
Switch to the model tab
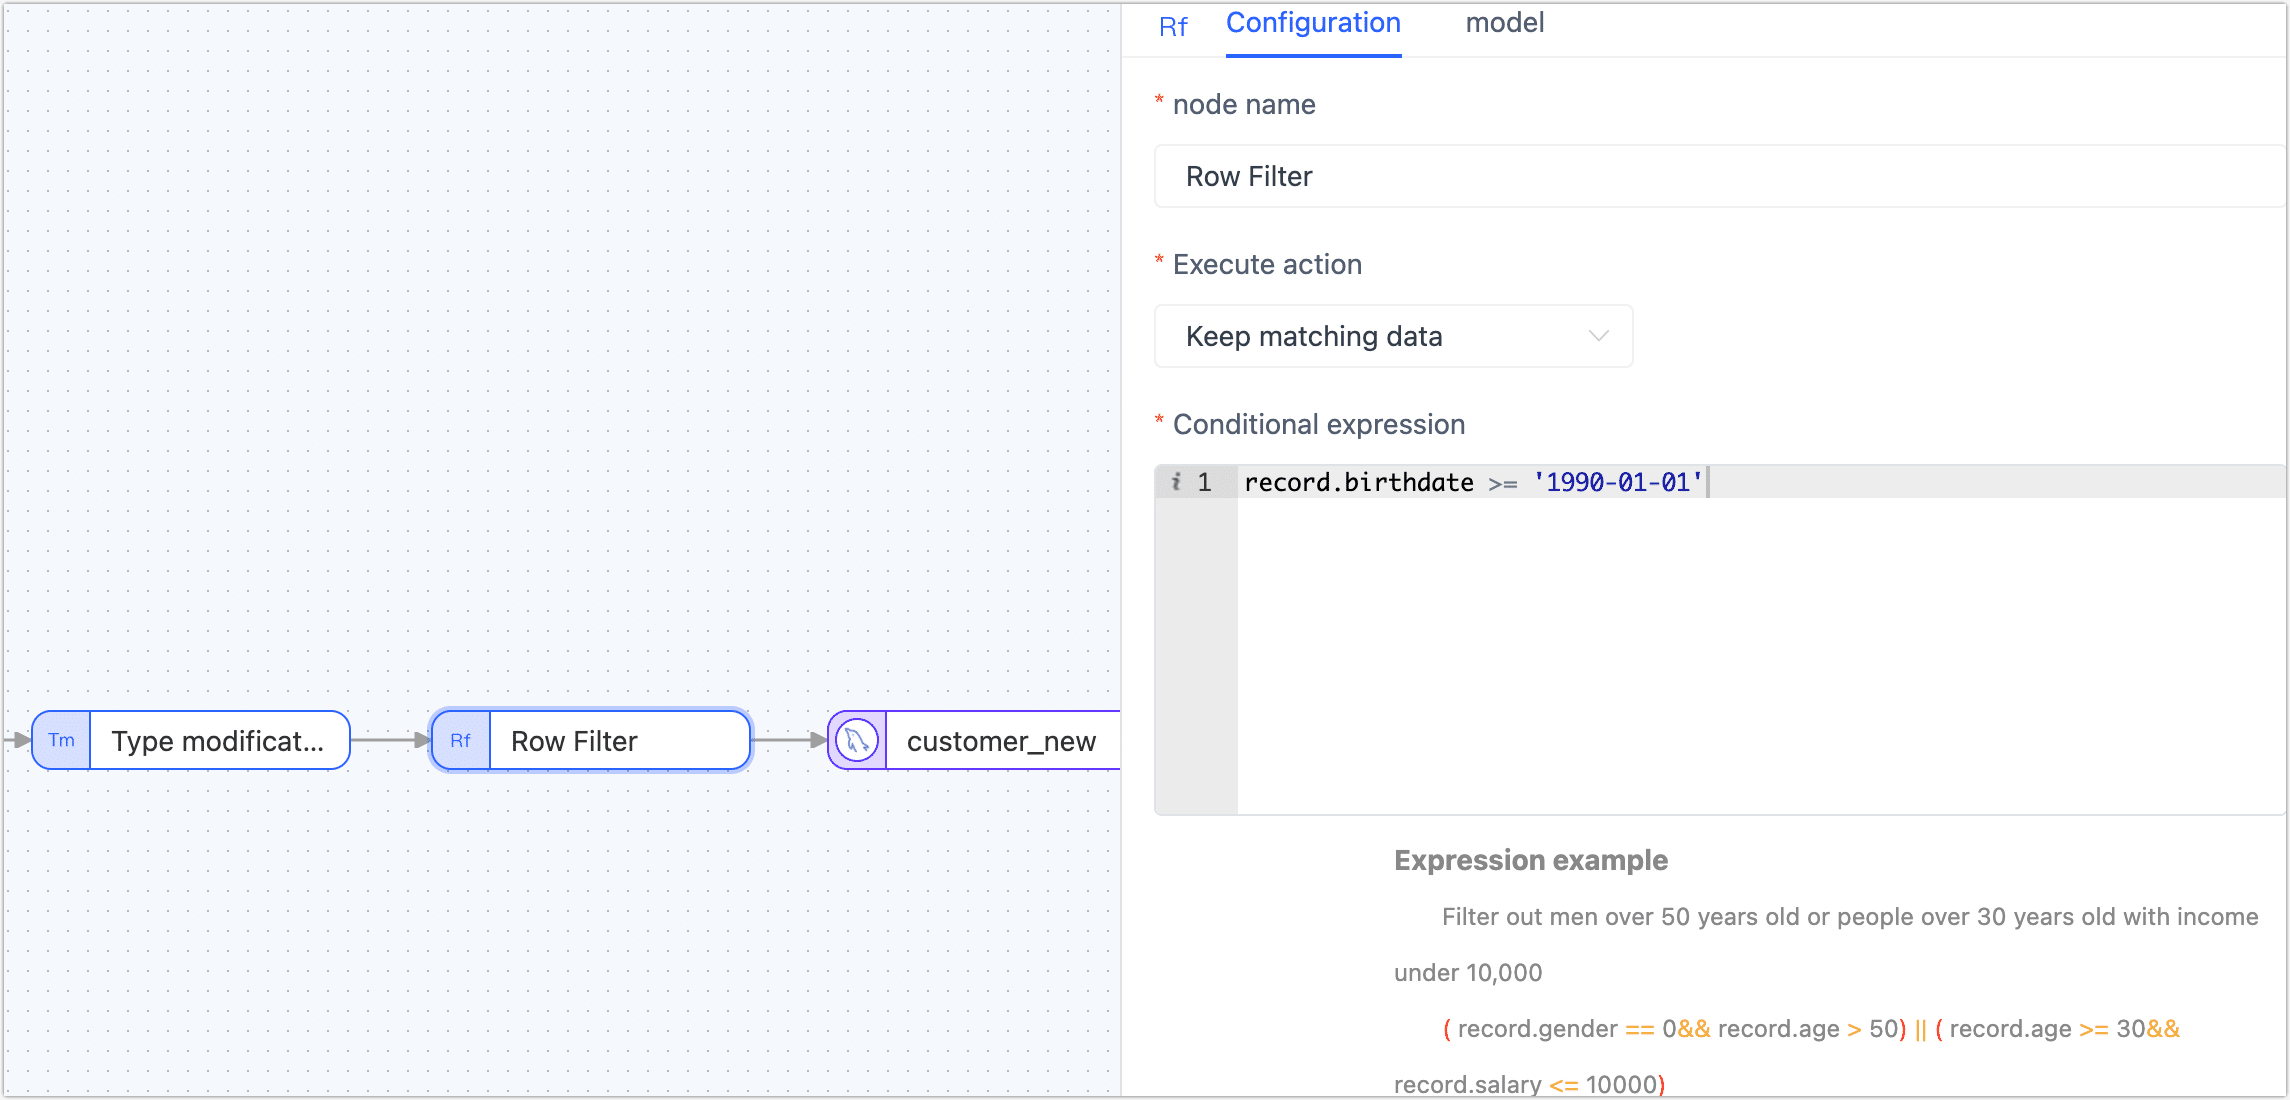pyautogui.click(x=1504, y=23)
